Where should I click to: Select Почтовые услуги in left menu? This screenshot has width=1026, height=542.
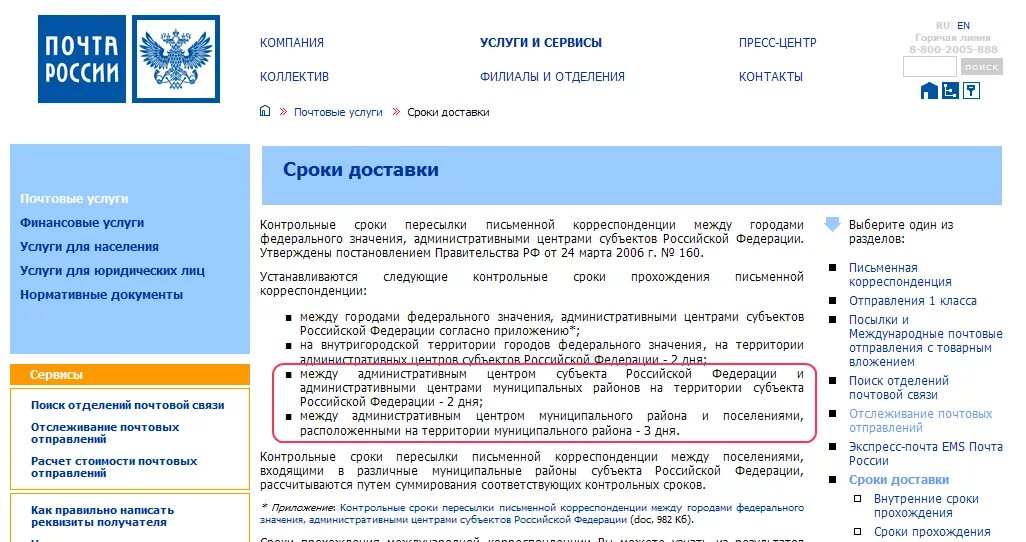click(x=74, y=198)
